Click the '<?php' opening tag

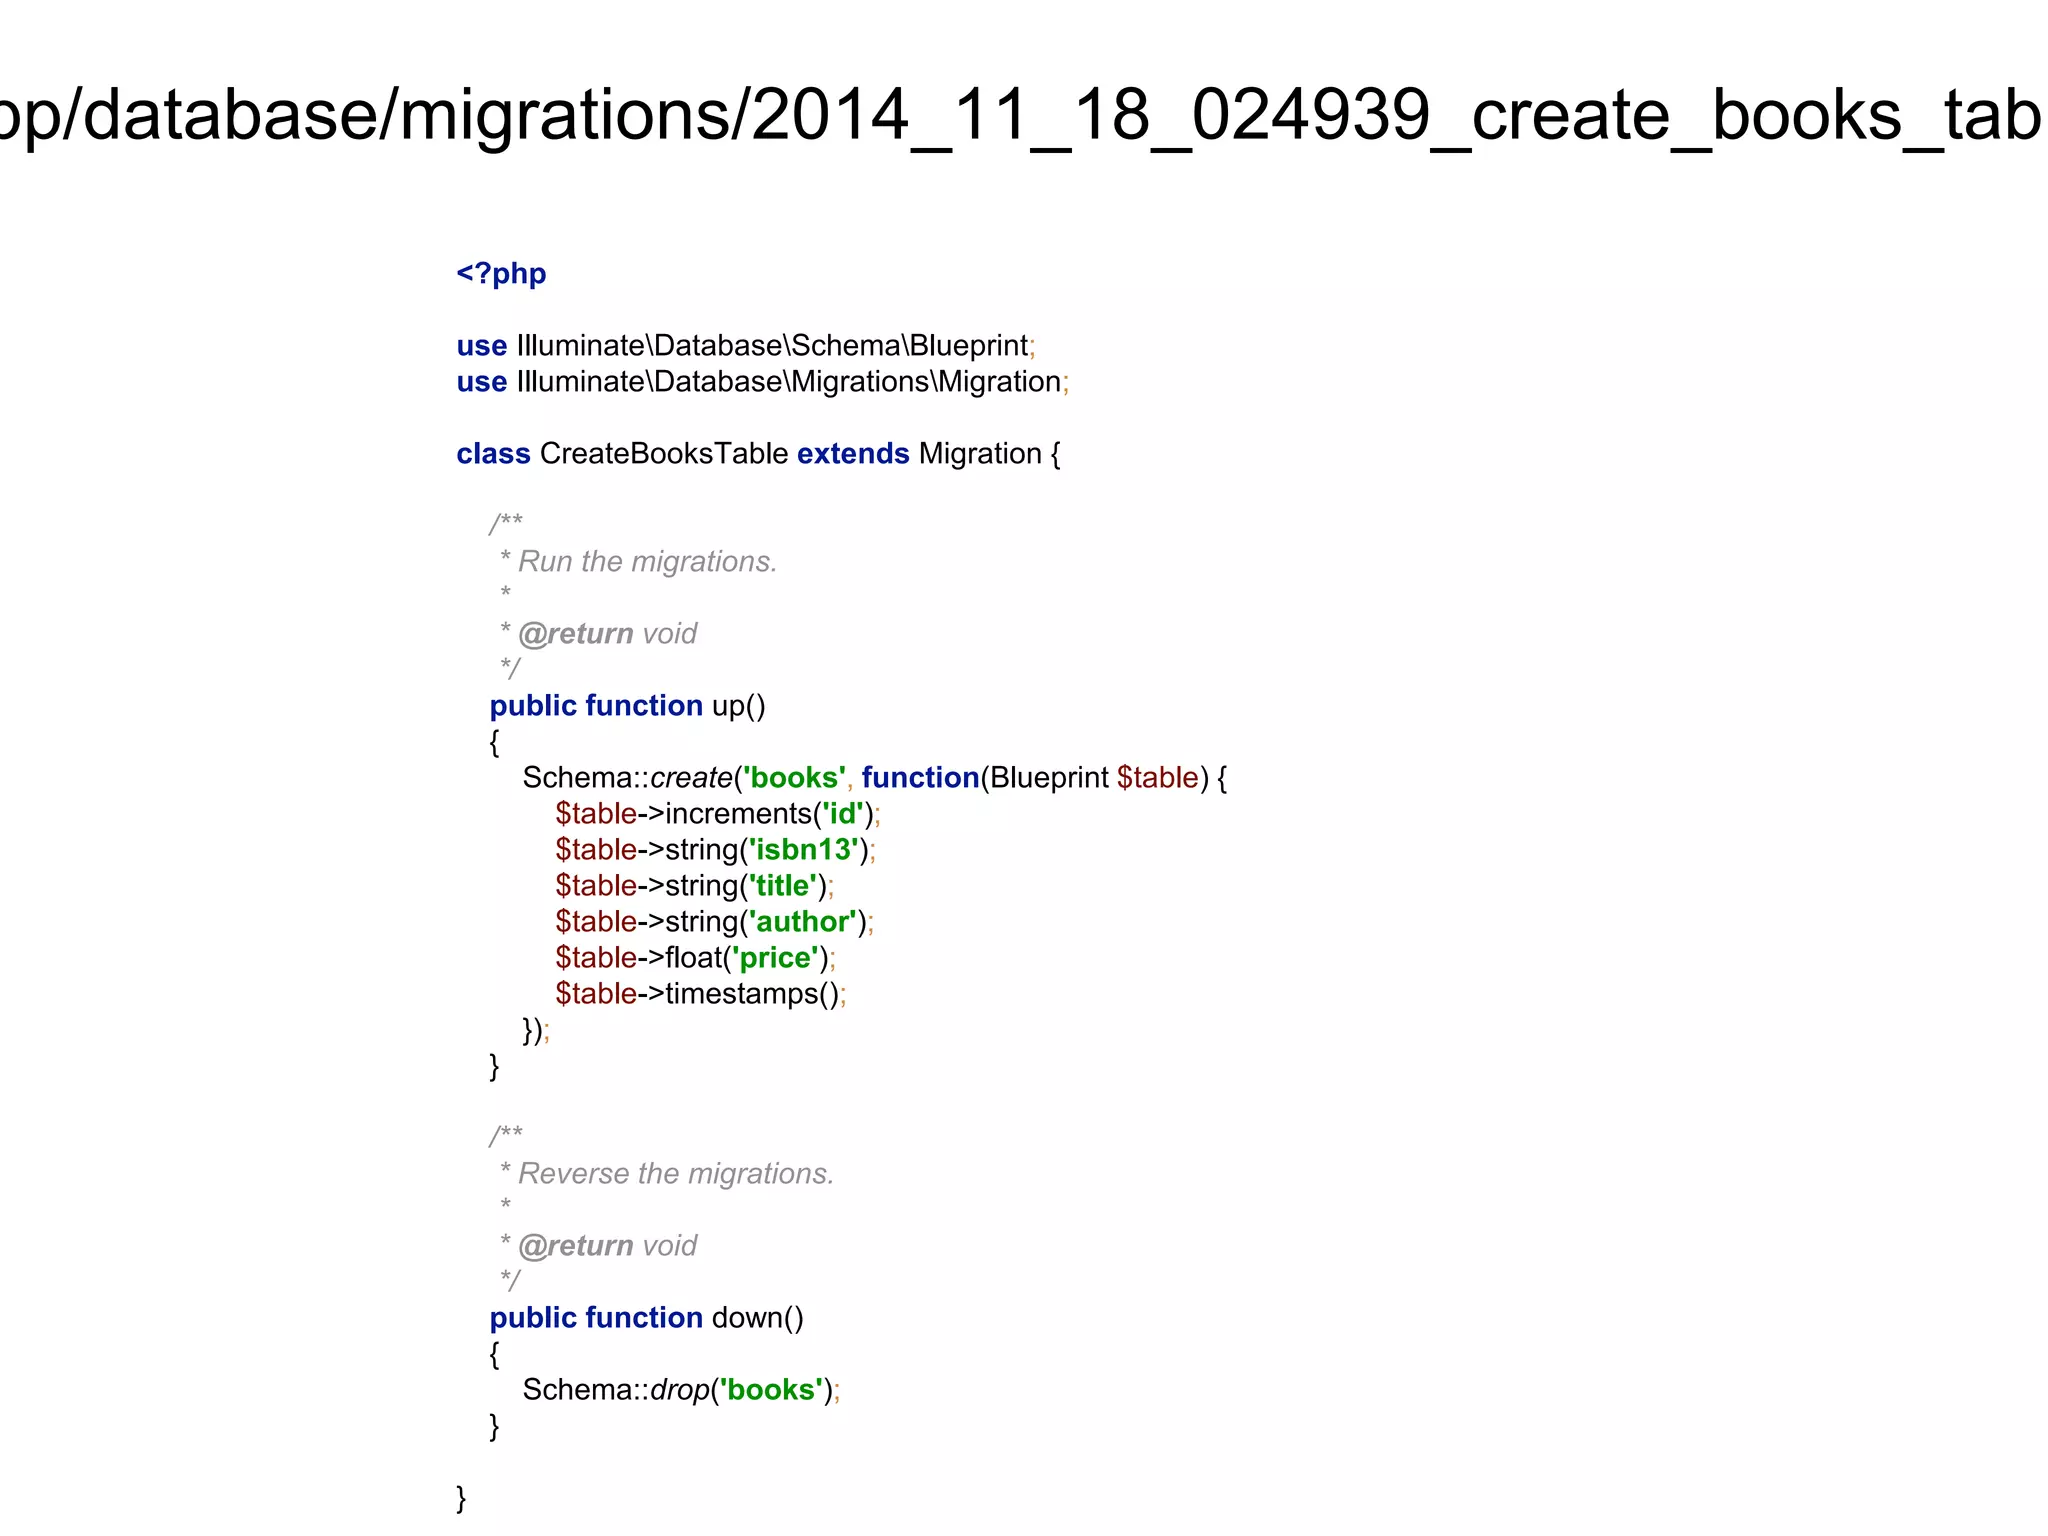(501, 274)
